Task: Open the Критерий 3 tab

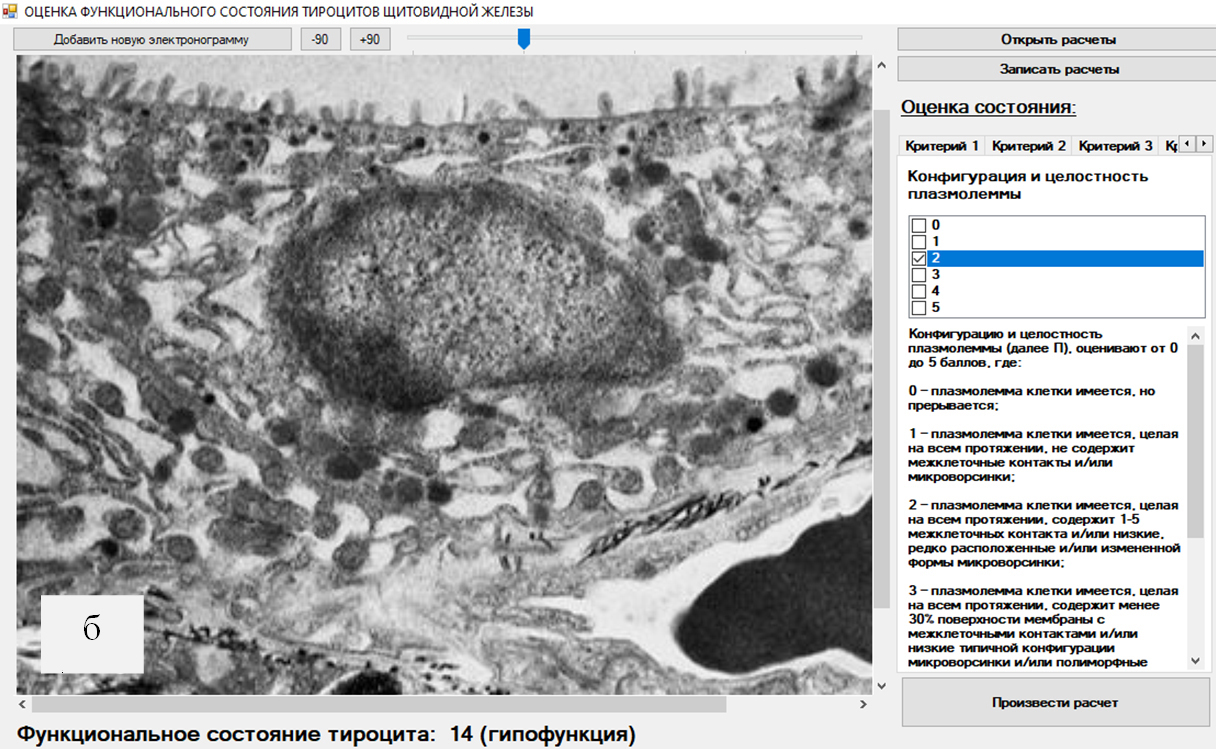Action: pos(1115,146)
